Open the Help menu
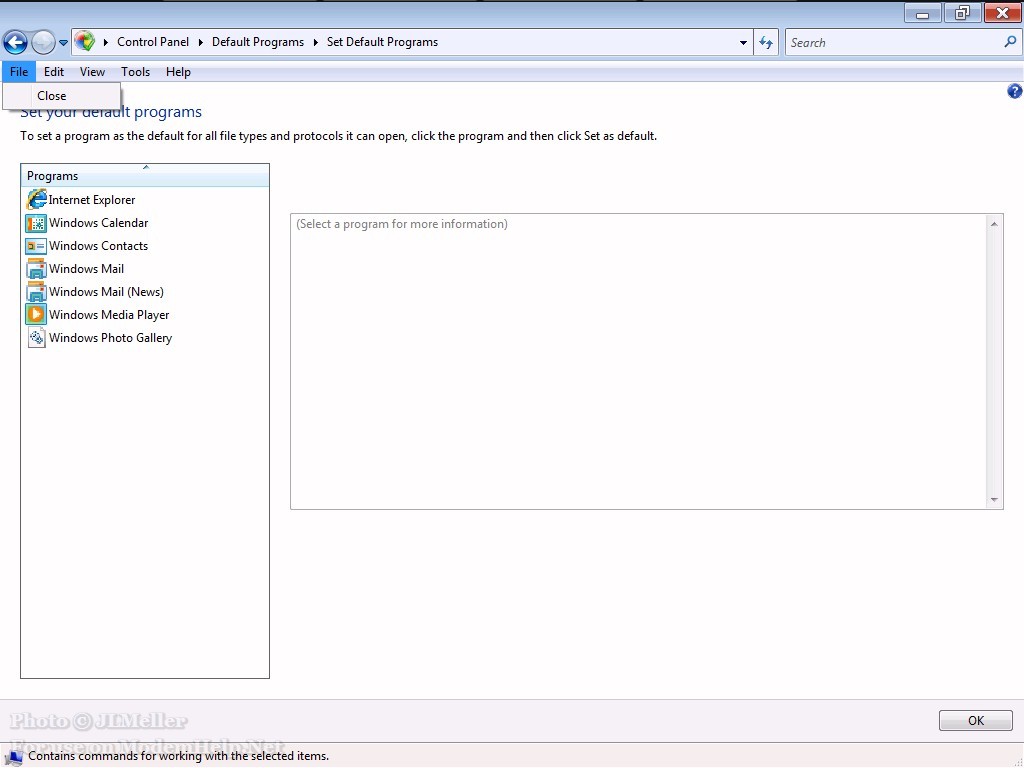This screenshot has height=768, width=1024. pyautogui.click(x=178, y=72)
